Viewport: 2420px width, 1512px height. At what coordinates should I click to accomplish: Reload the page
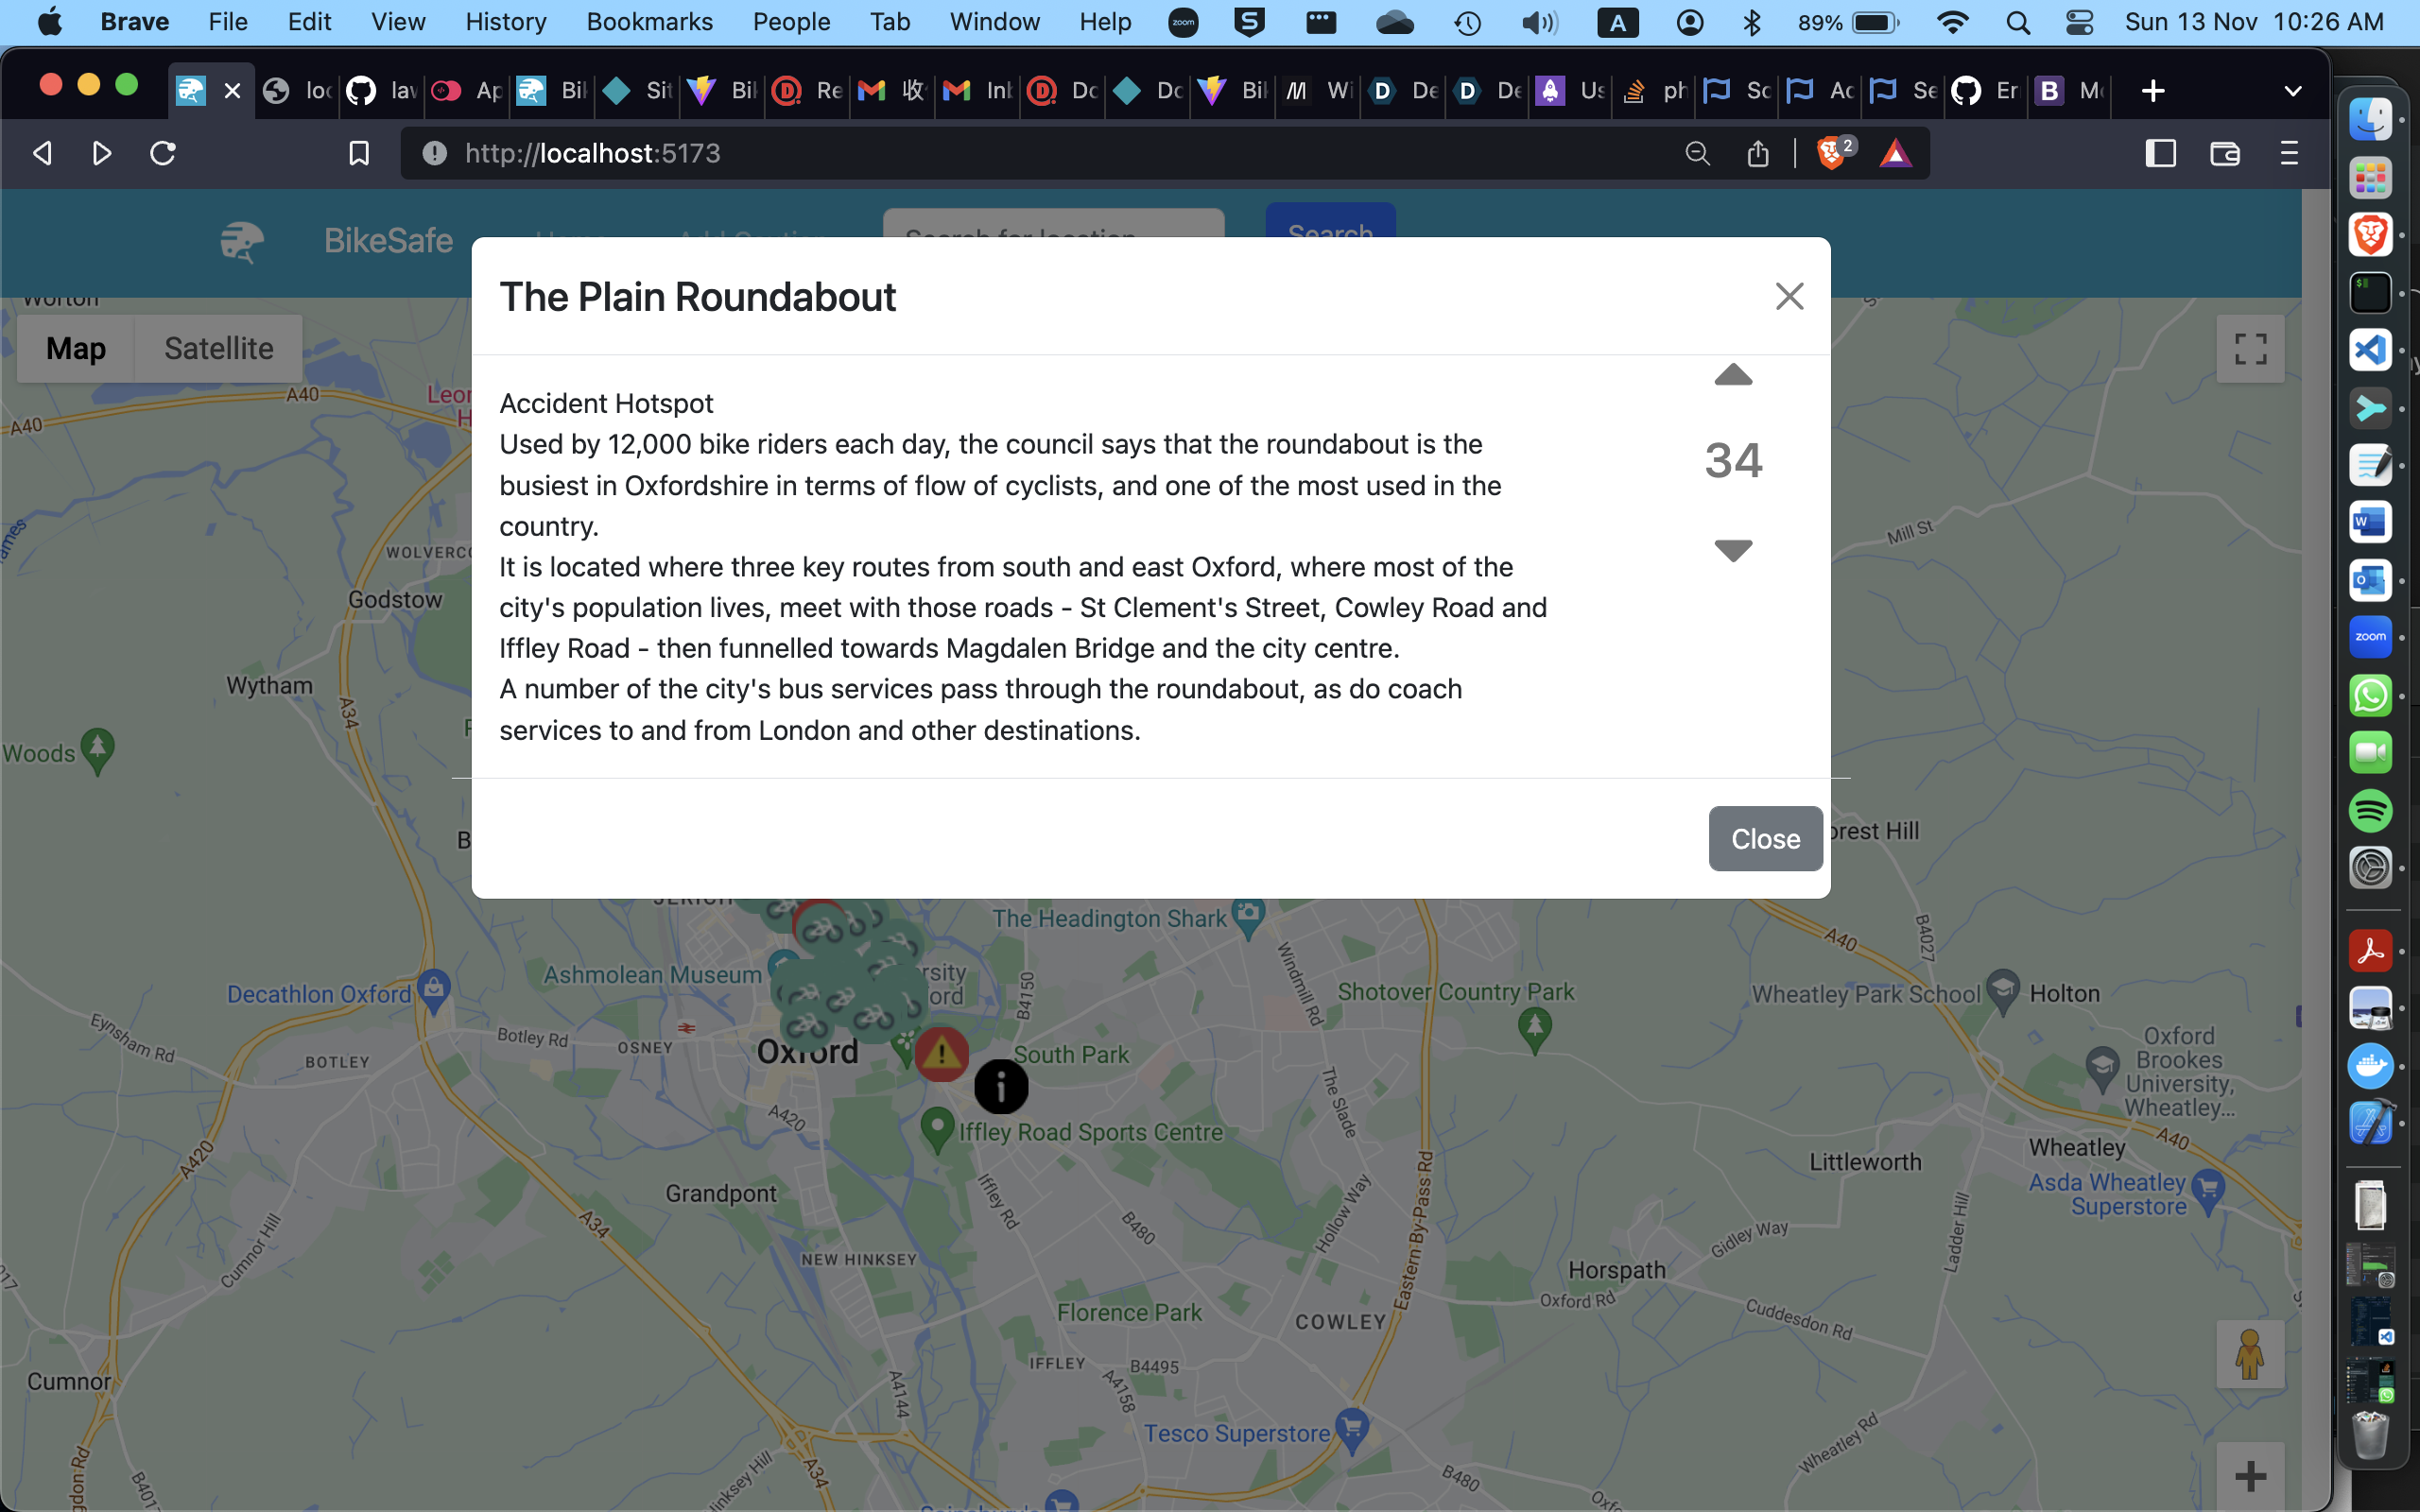[163, 153]
